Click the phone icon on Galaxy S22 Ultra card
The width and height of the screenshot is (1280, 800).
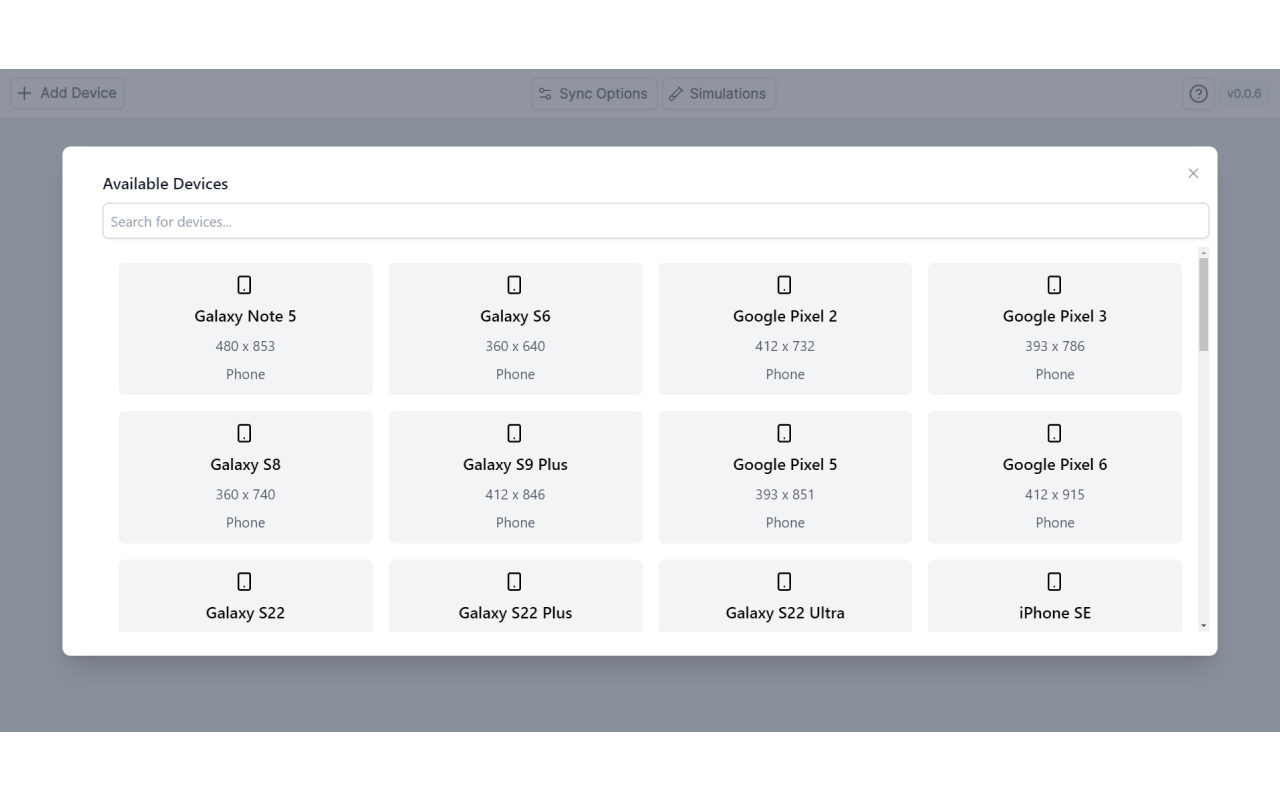coord(785,581)
